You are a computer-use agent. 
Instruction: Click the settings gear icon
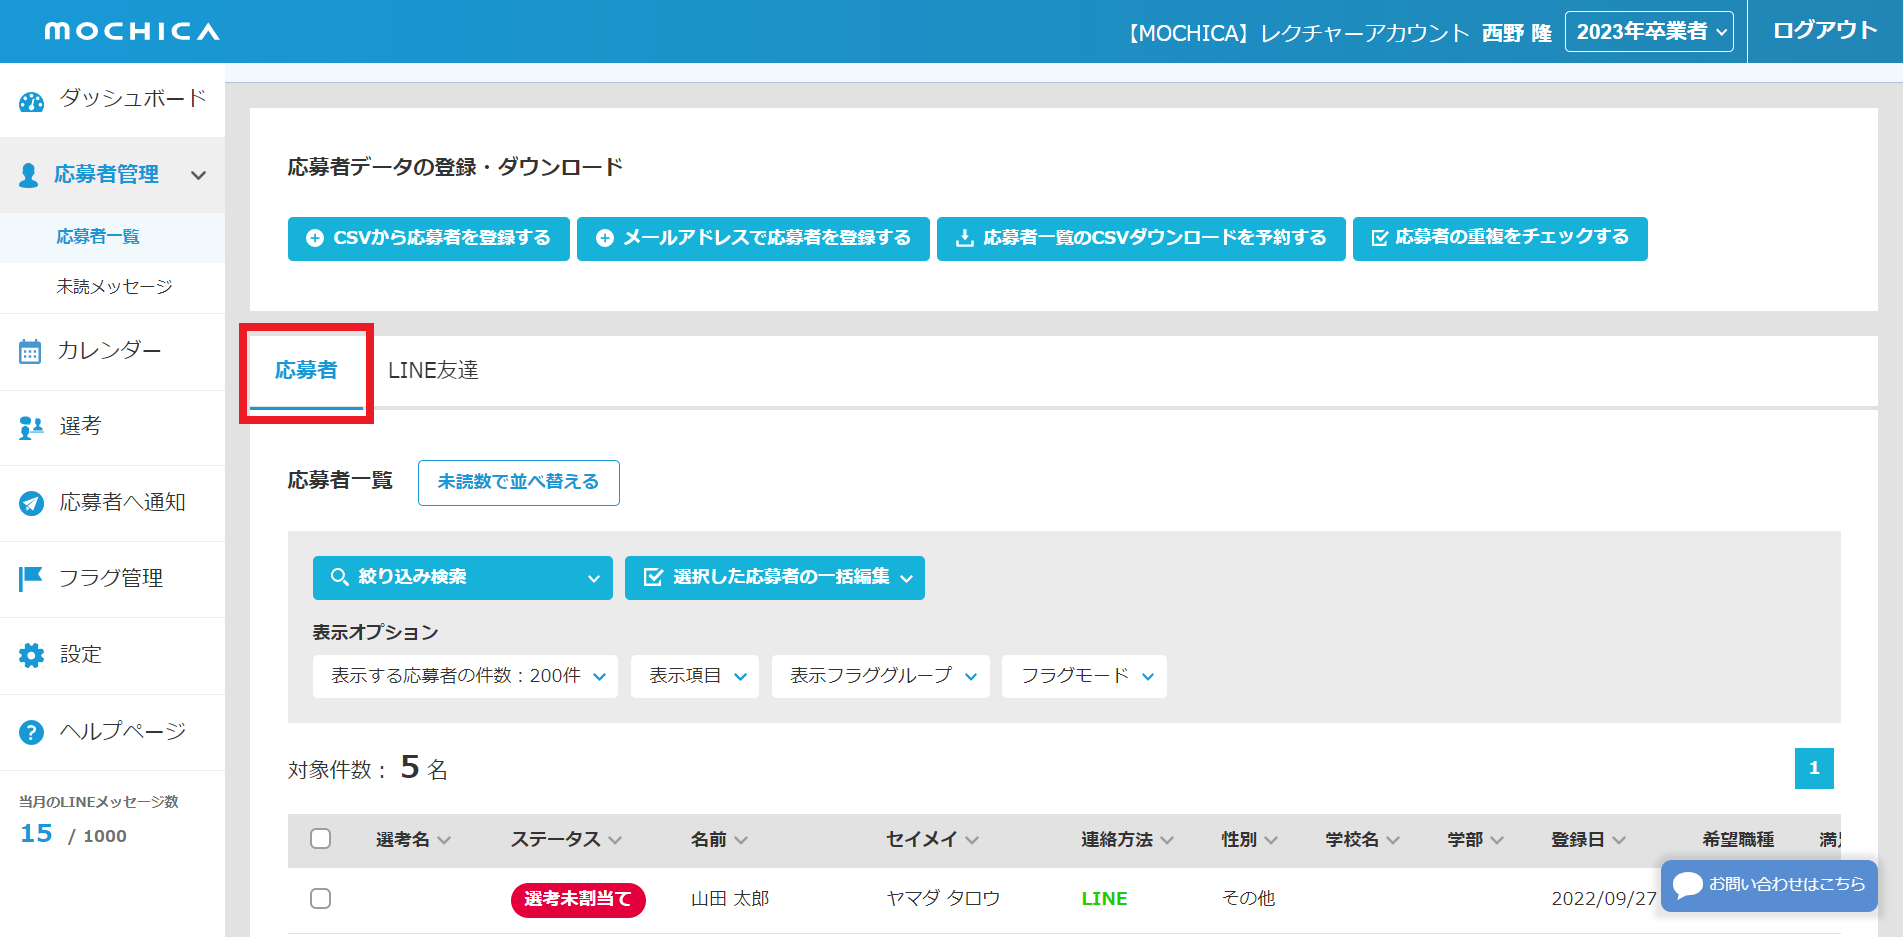pyautogui.click(x=31, y=655)
